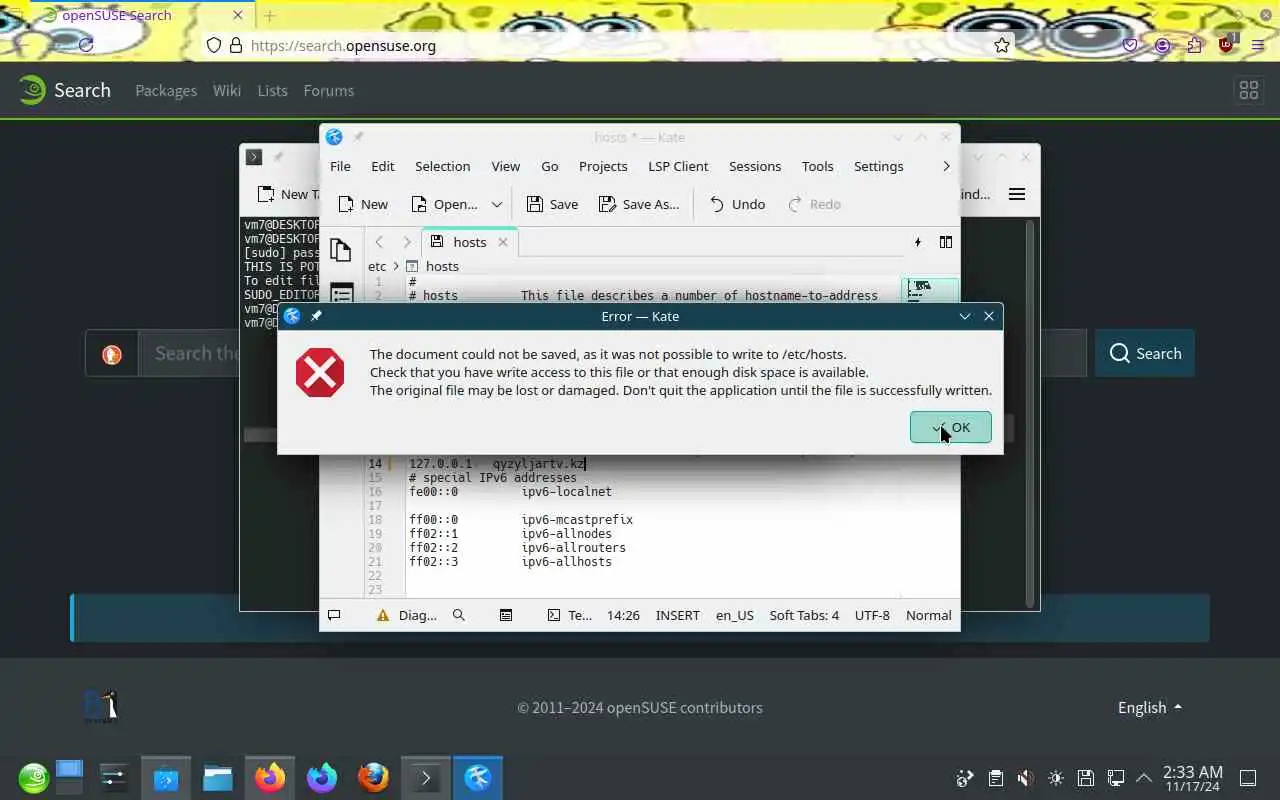This screenshot has width=1280, height=800.
Task: Open Forums link on openSUSE Search
Action: coord(329,90)
